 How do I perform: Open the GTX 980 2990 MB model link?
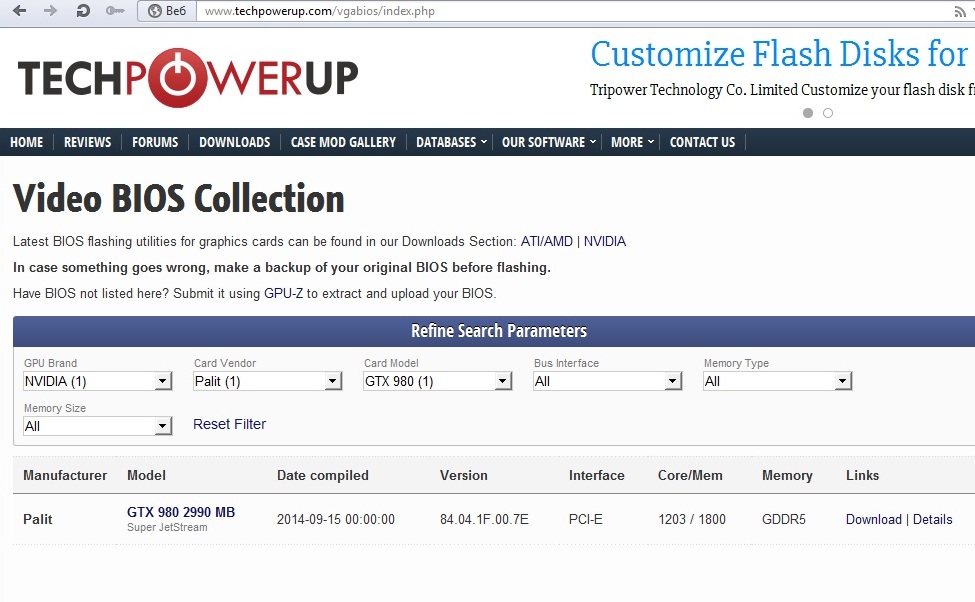[181, 512]
